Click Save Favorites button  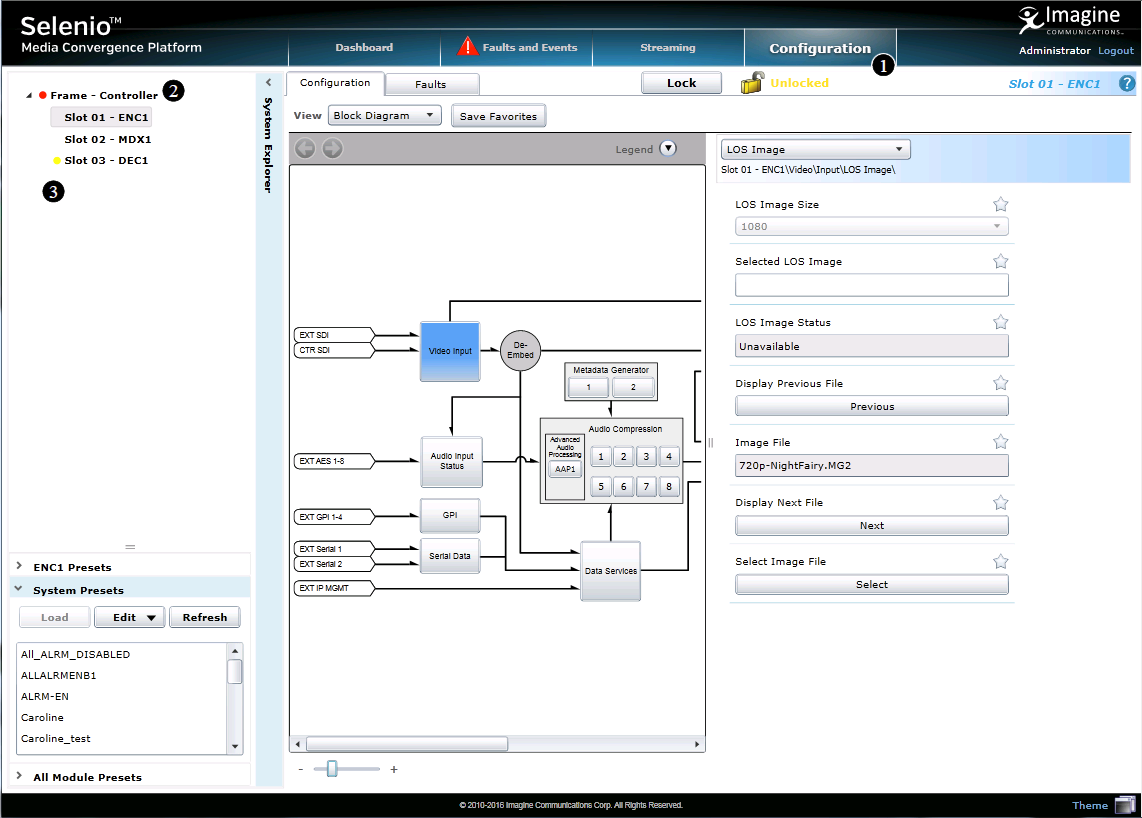pos(498,116)
